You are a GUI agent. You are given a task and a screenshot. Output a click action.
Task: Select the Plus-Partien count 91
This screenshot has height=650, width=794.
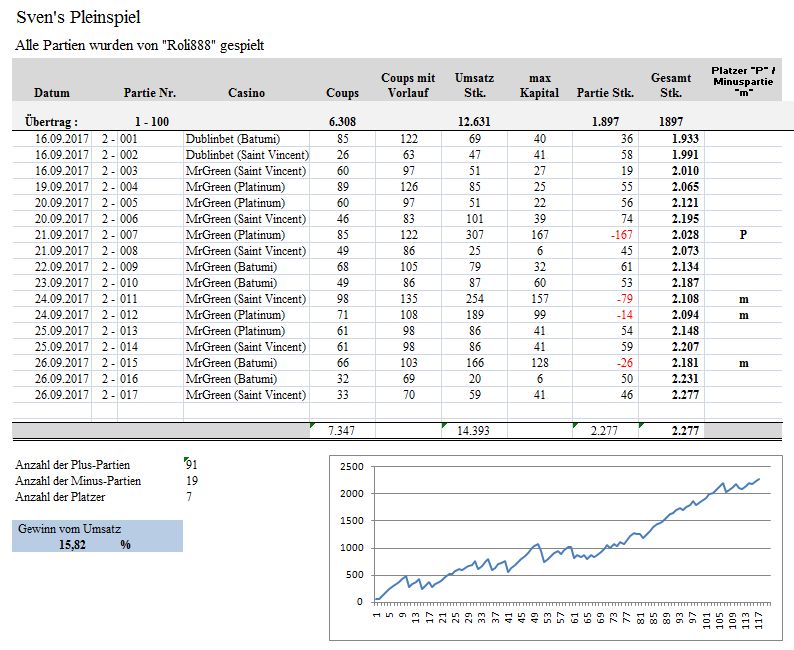tap(192, 465)
